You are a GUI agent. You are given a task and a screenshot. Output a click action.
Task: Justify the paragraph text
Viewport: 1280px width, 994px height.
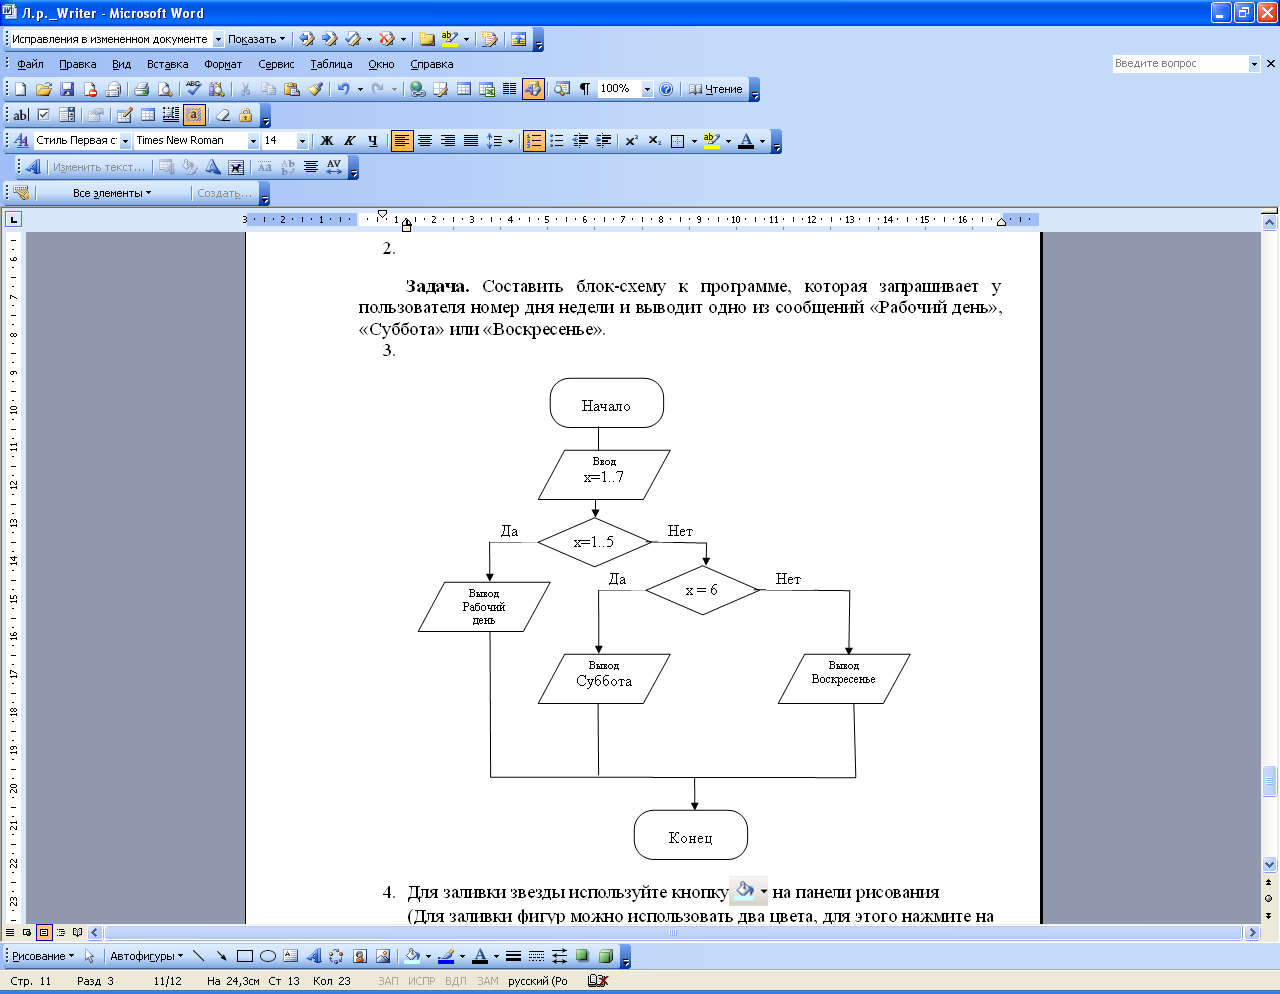471,141
